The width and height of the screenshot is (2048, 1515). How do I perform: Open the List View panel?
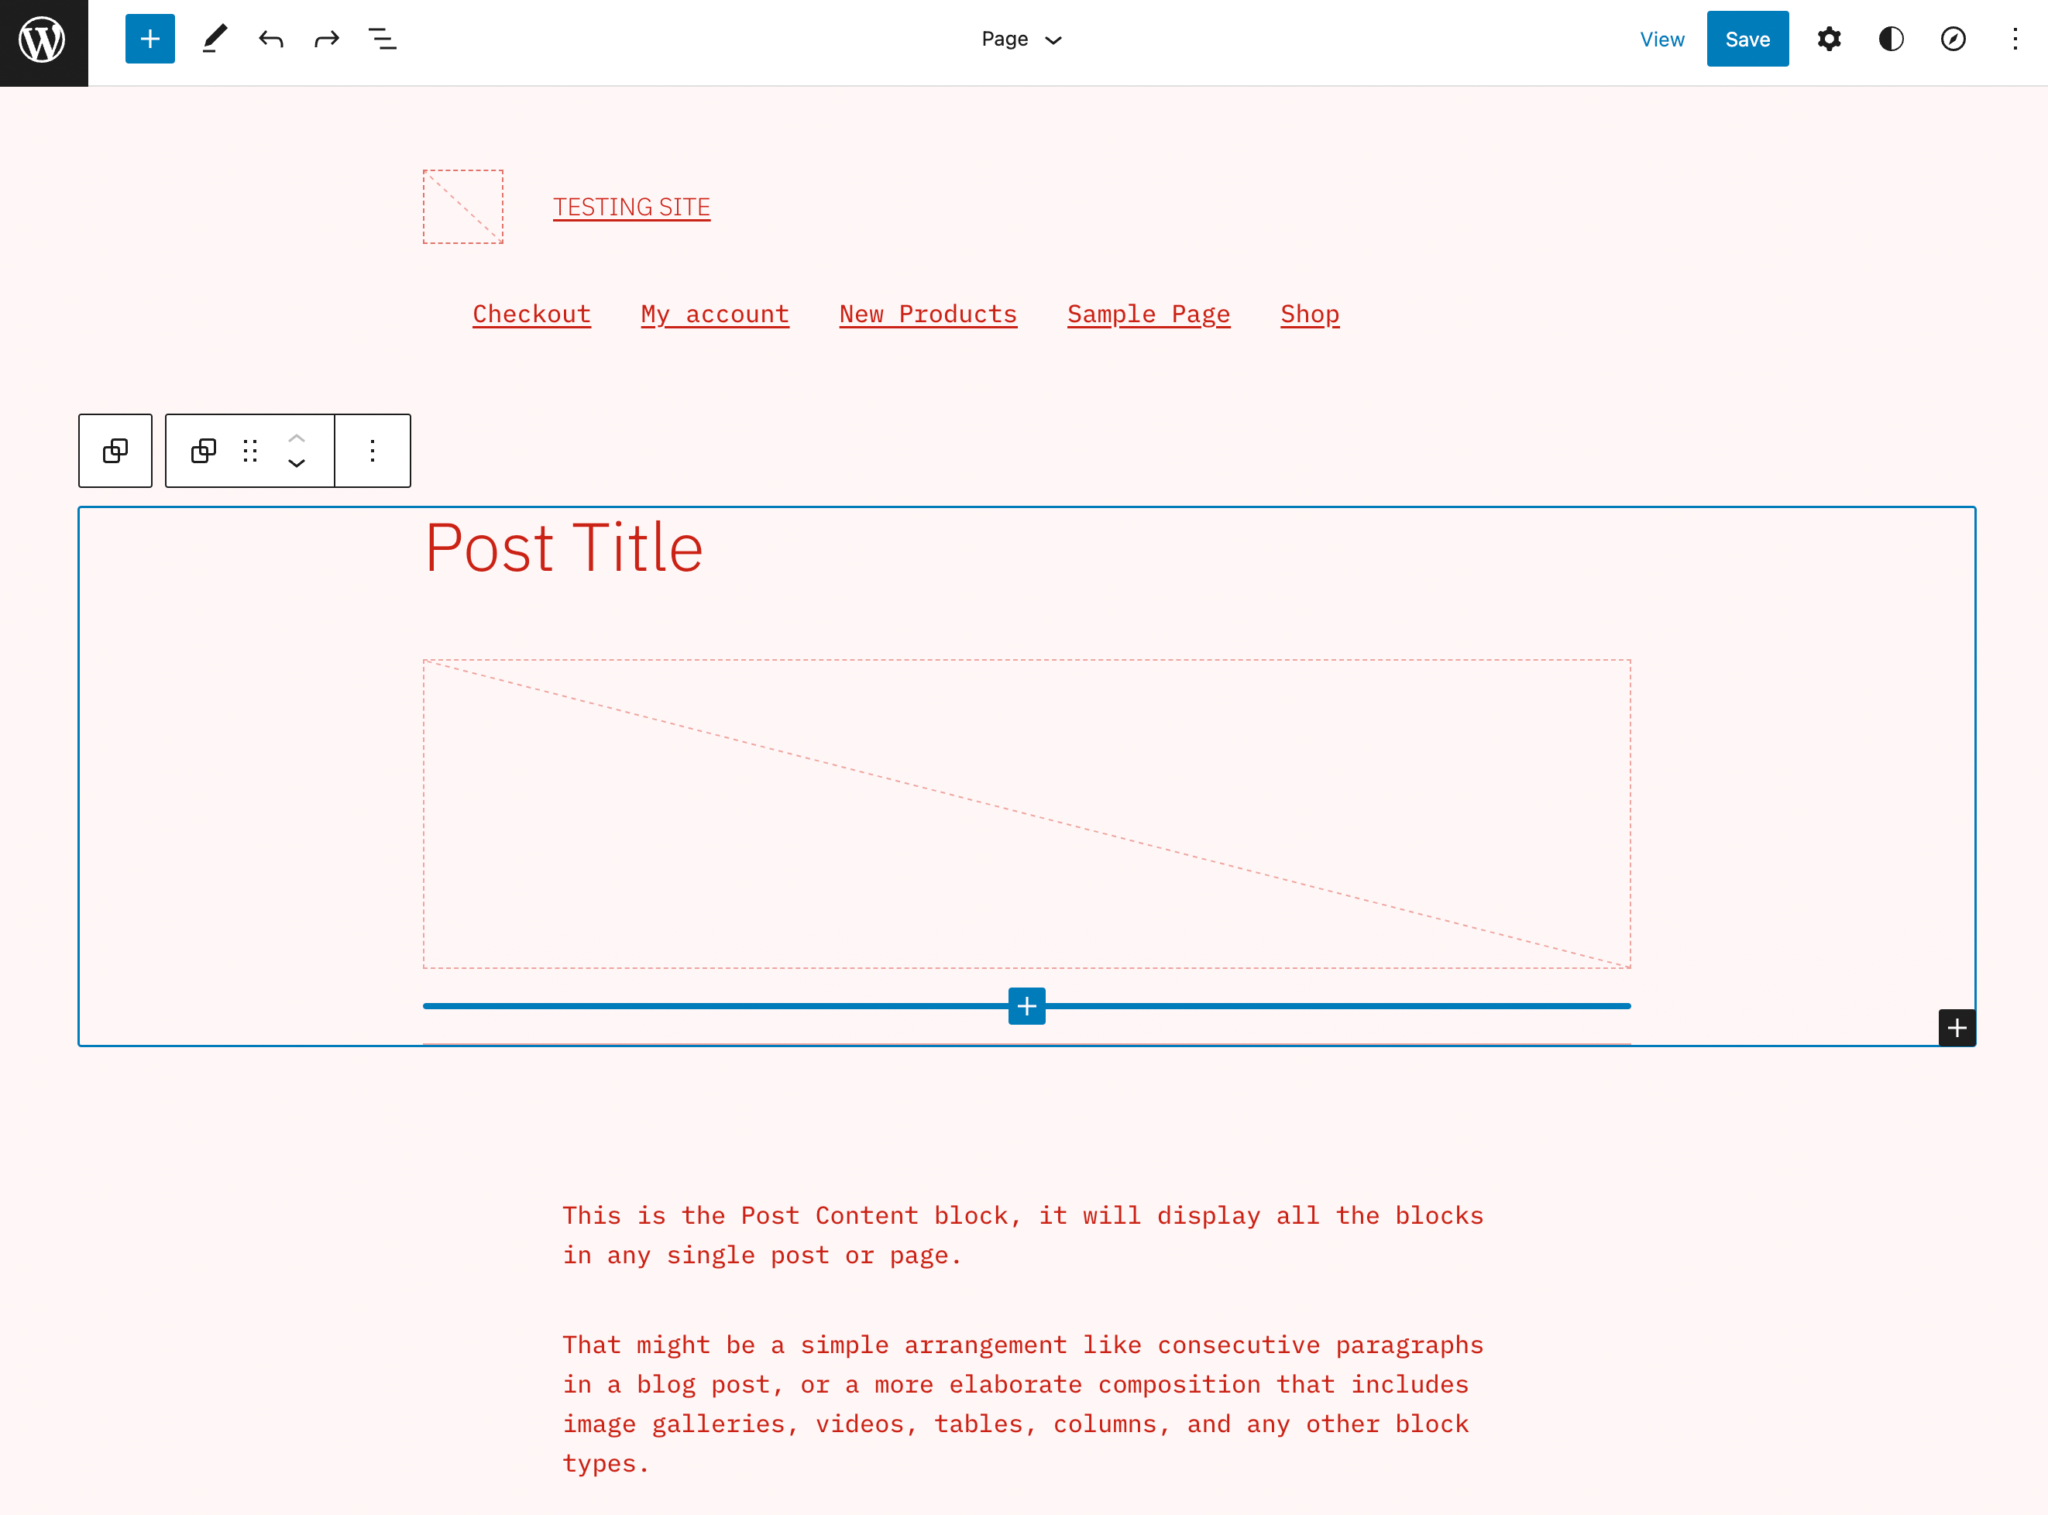pos(382,39)
